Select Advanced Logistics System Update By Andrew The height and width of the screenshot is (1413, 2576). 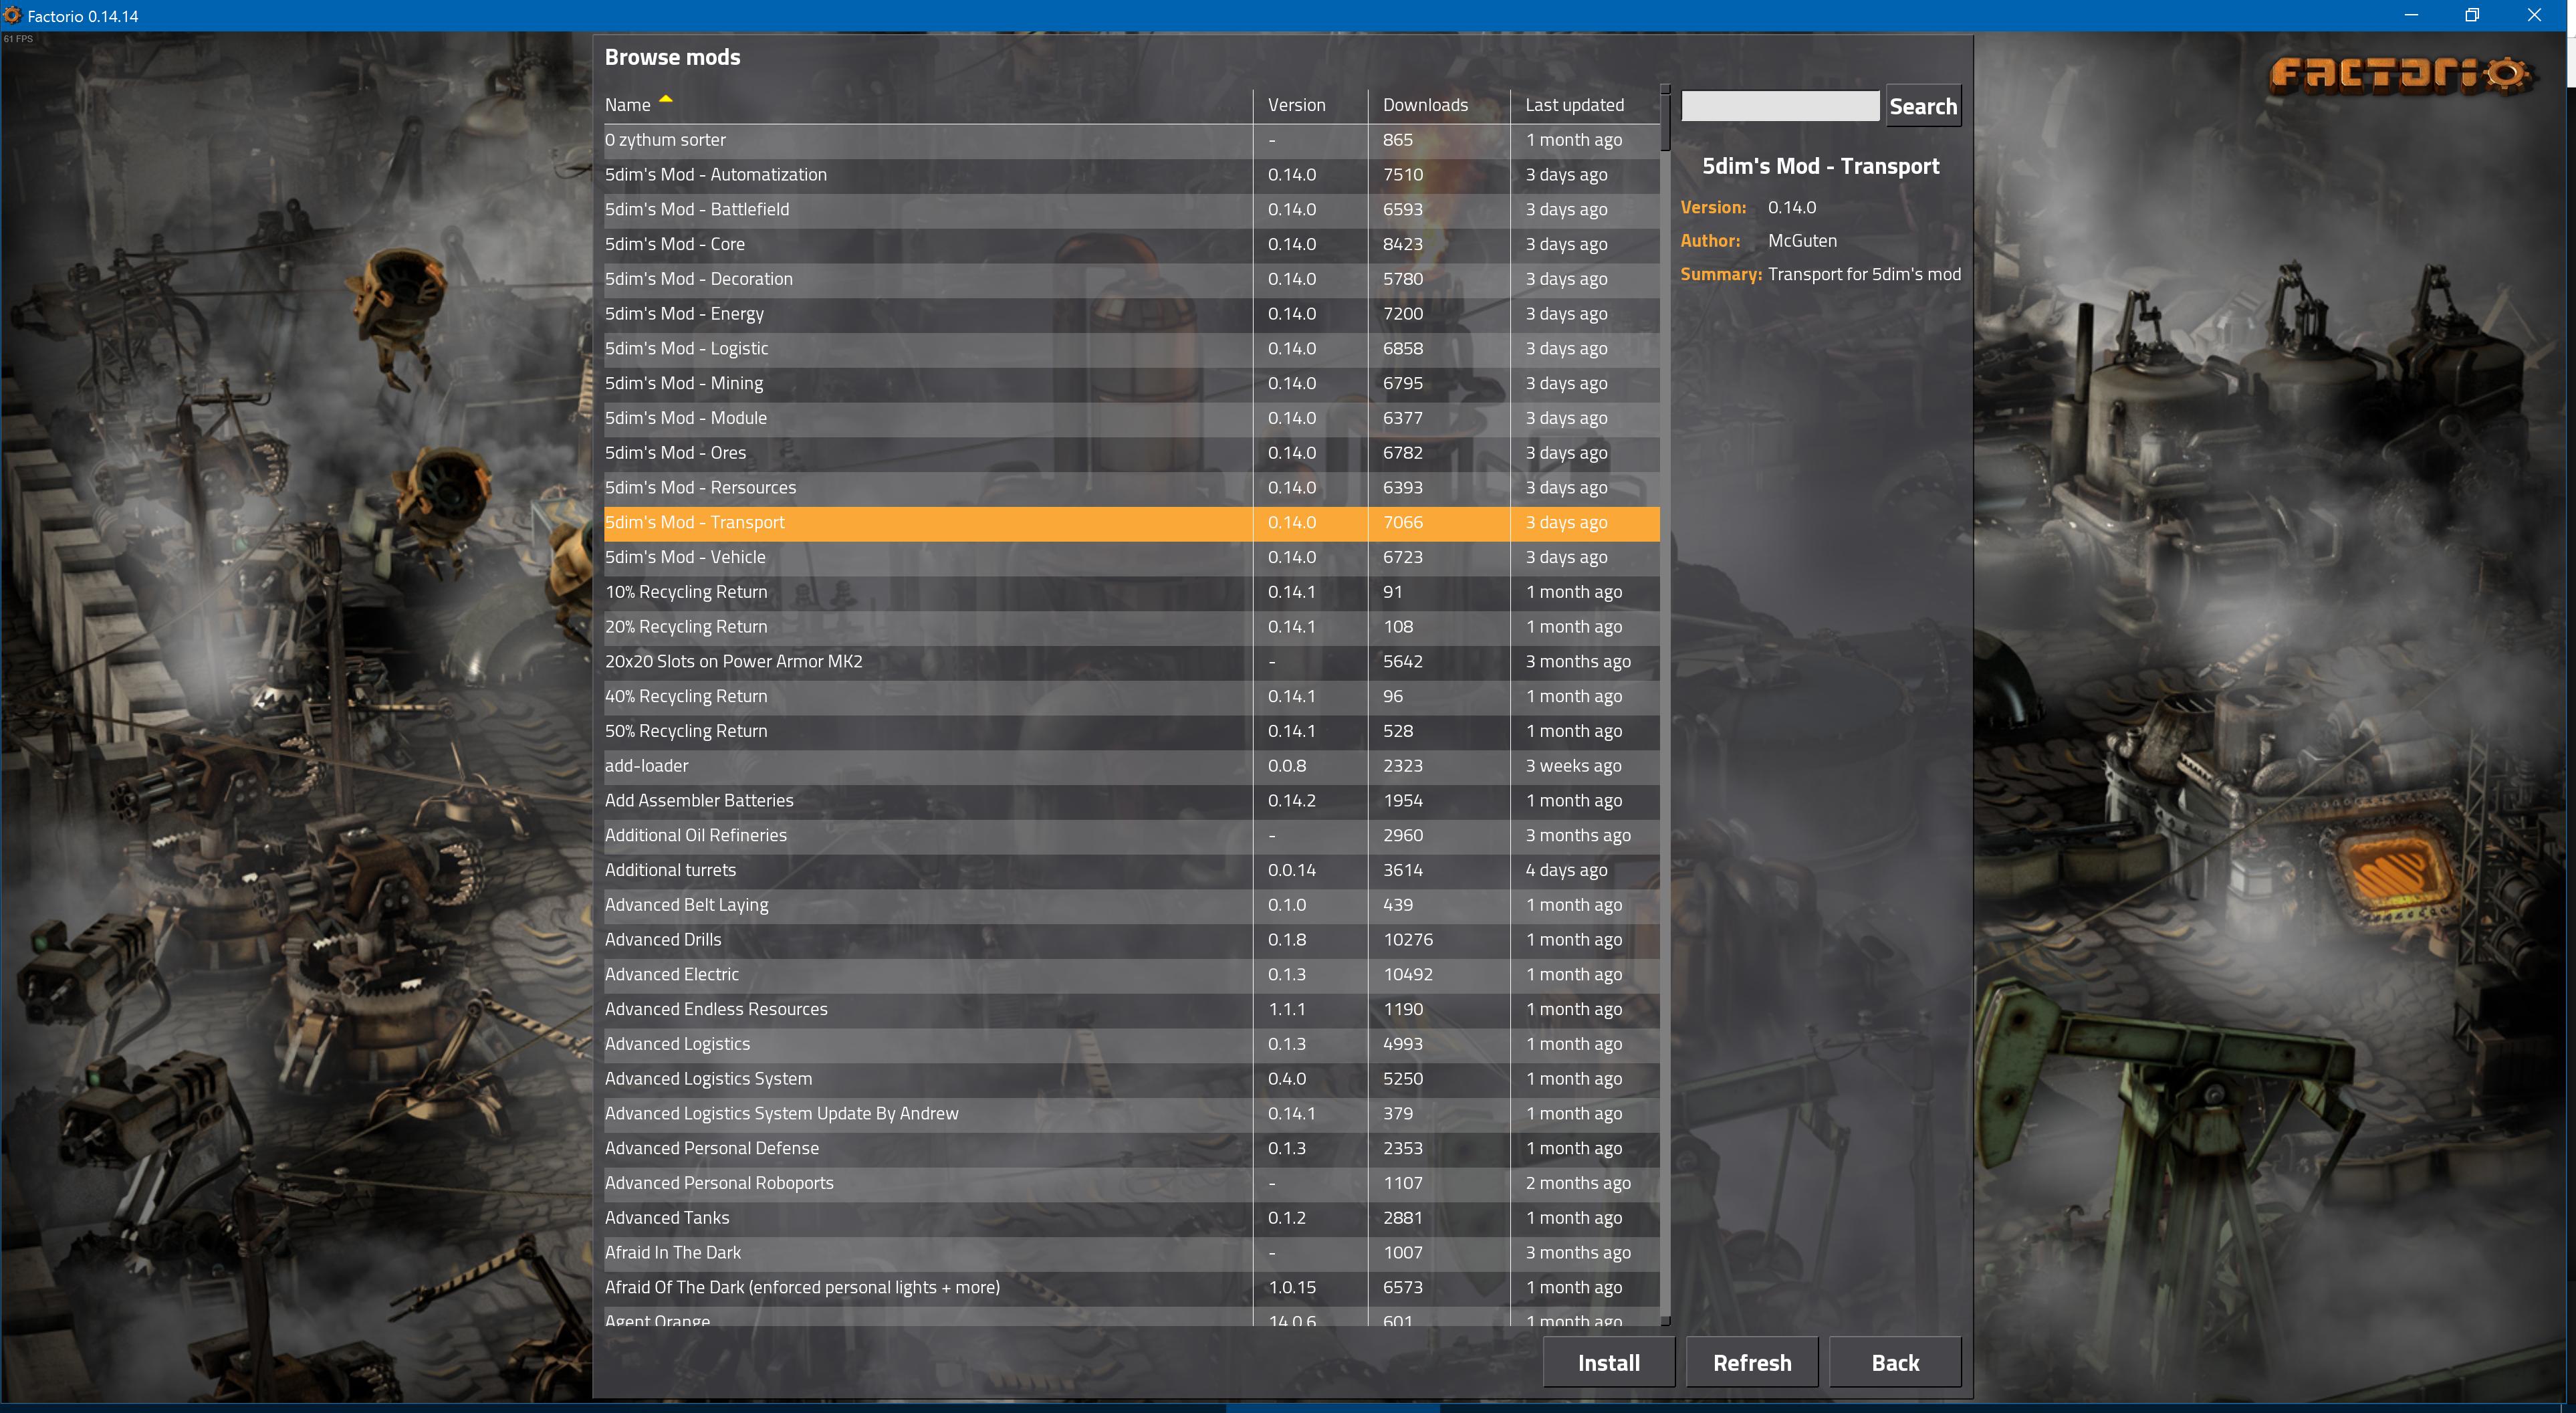[x=1131, y=1114]
